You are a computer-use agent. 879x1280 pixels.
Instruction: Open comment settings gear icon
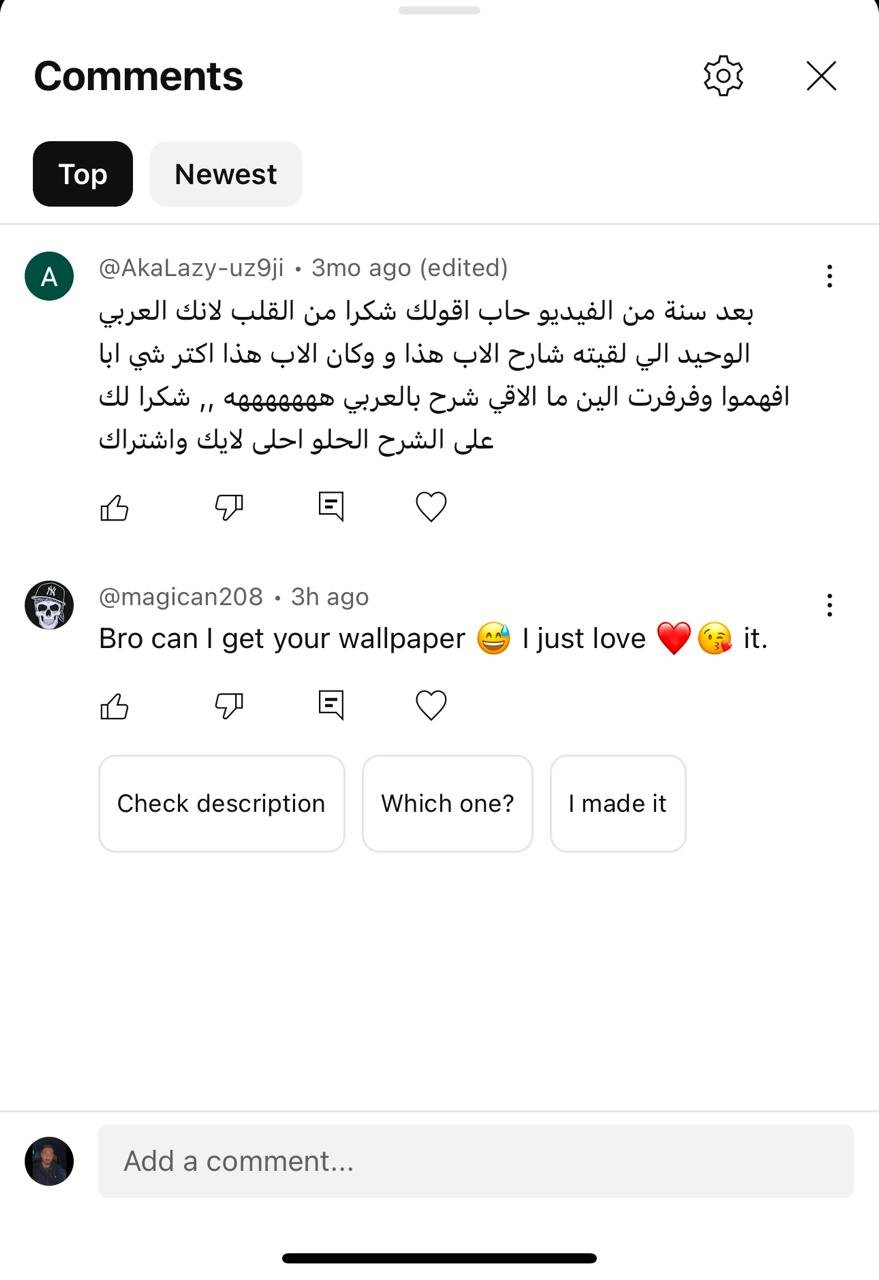(x=723, y=76)
